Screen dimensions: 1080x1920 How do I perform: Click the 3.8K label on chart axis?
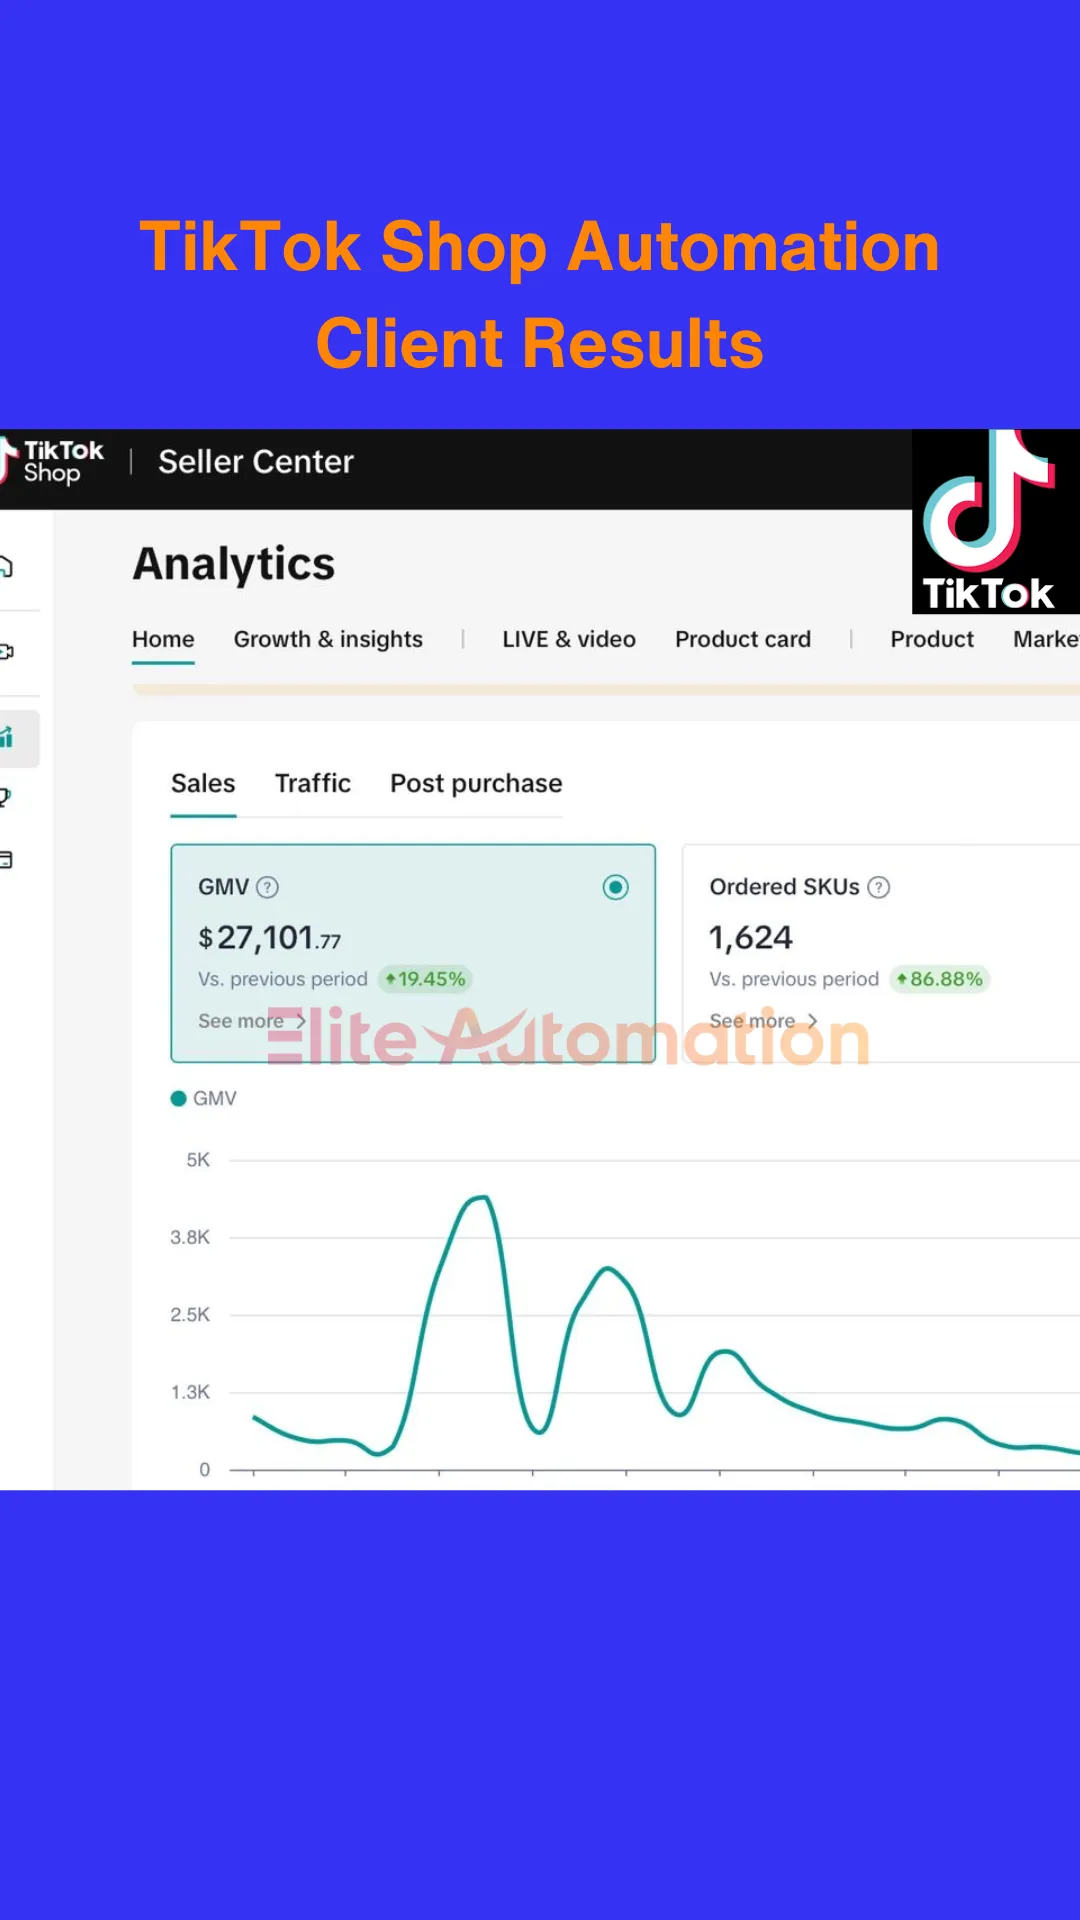190,1237
